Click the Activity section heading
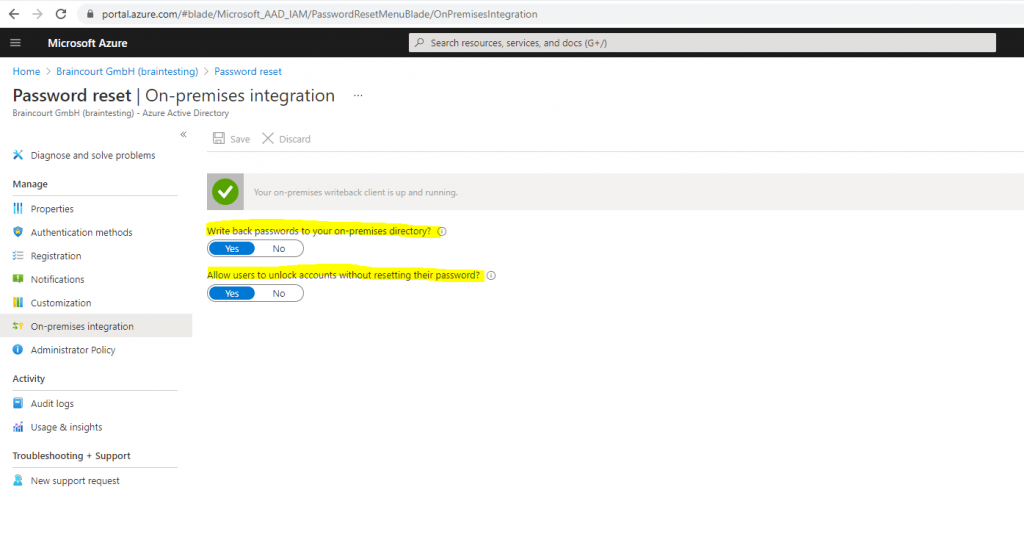This screenshot has width=1024, height=548. click(29, 379)
